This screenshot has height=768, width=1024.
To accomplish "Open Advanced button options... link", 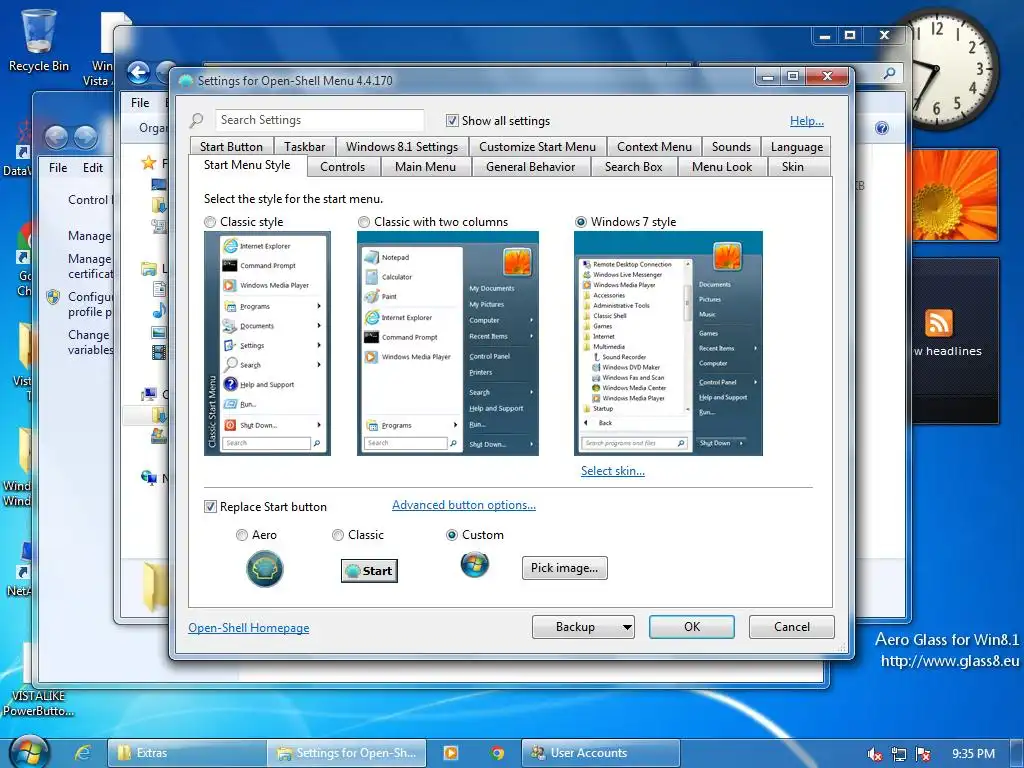I will (464, 505).
